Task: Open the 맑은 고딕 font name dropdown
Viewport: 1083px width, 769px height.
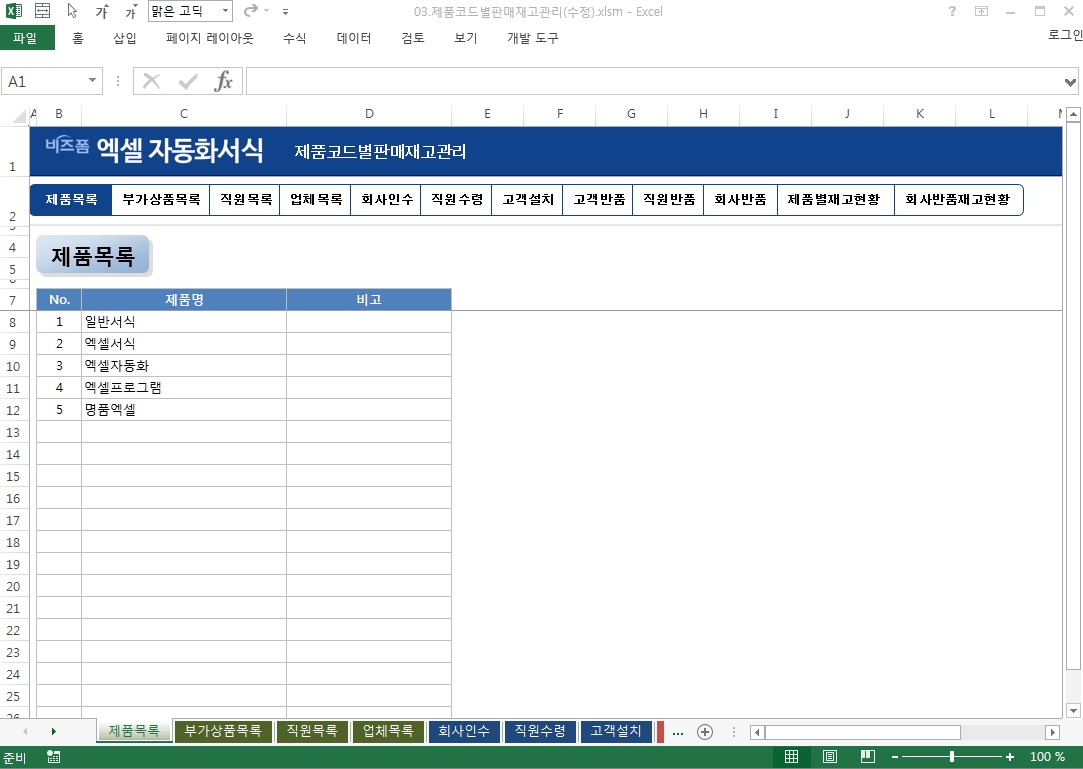Action: (x=225, y=11)
